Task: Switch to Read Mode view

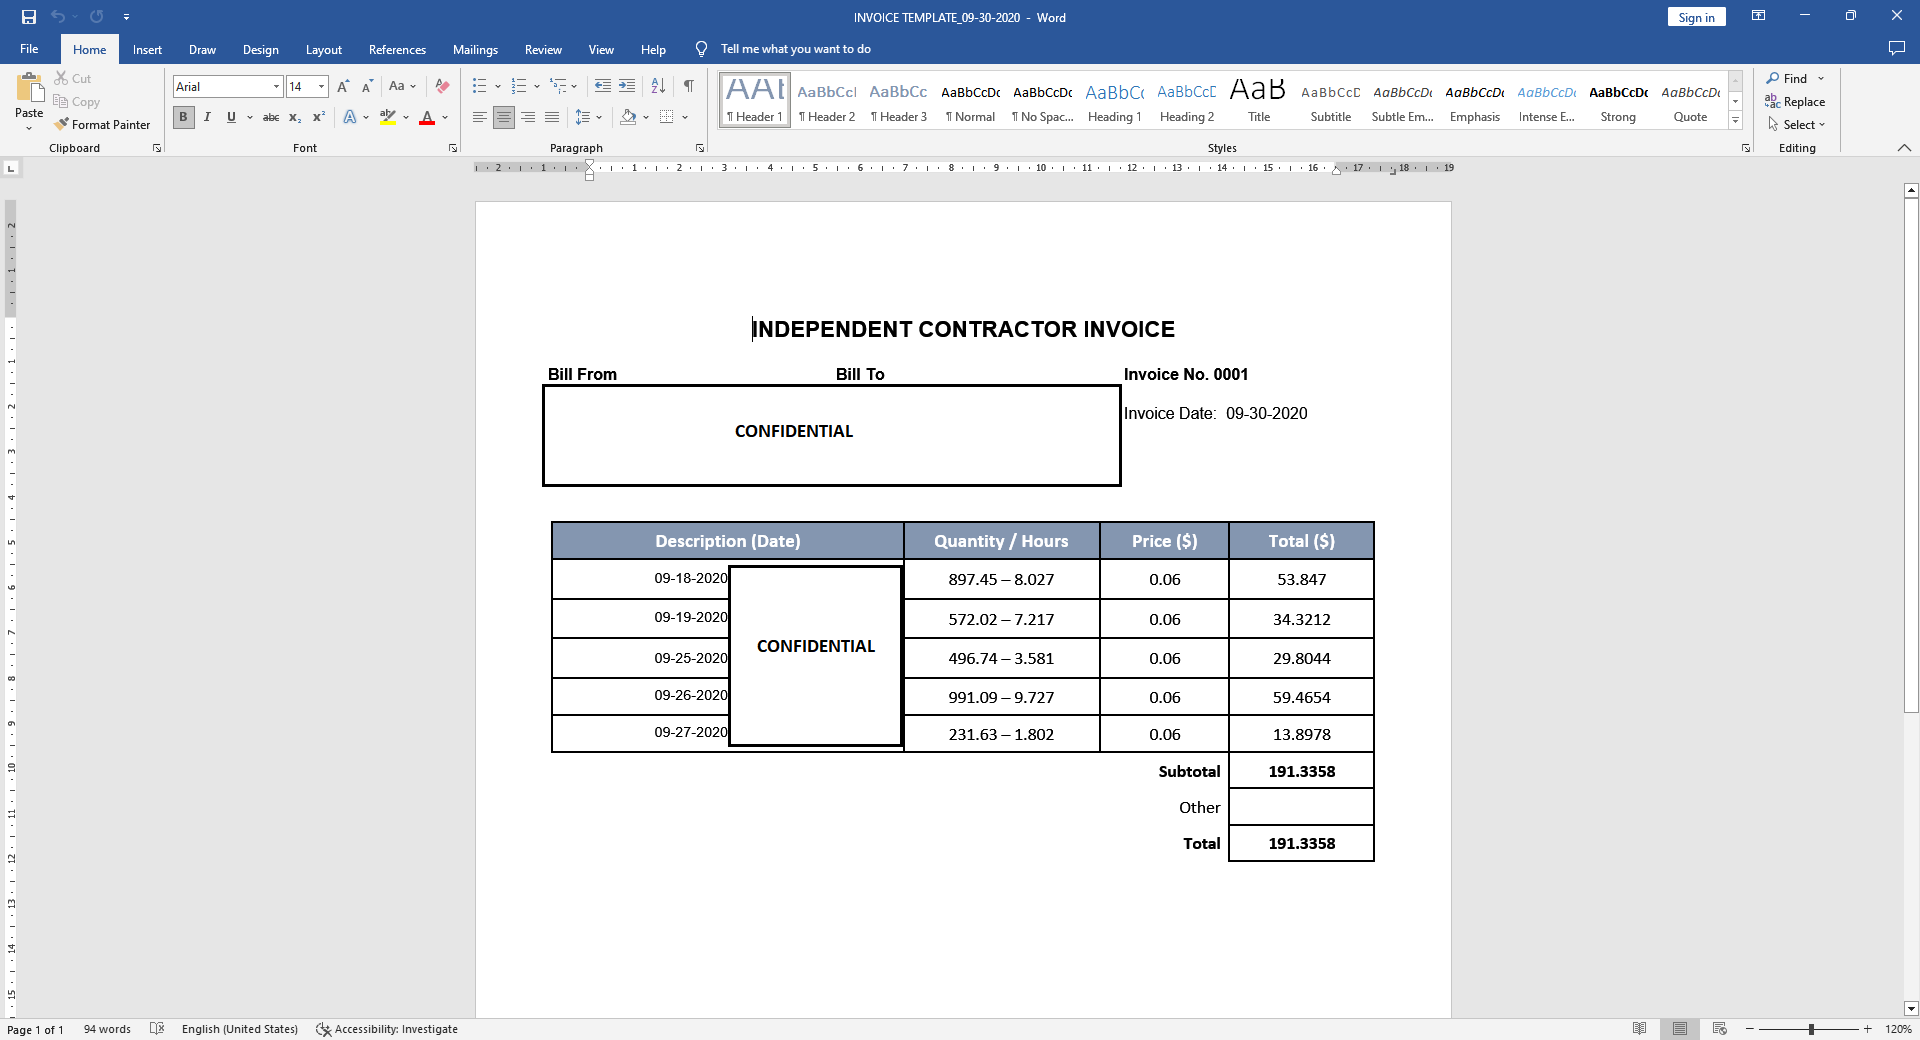Action: point(1639,1029)
